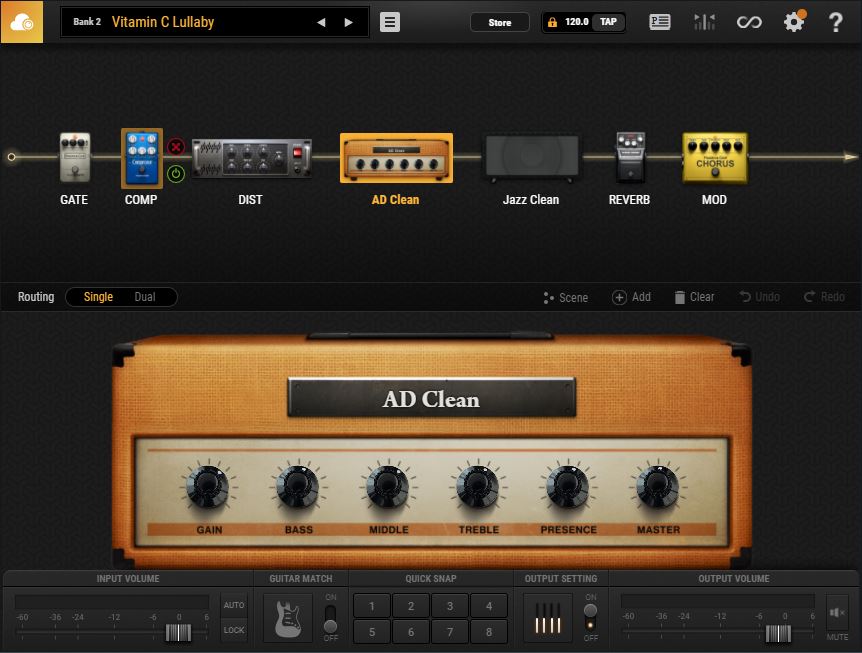Remove the COMP pedal with red X
Image resolution: width=862 pixels, height=653 pixels.
click(176, 147)
